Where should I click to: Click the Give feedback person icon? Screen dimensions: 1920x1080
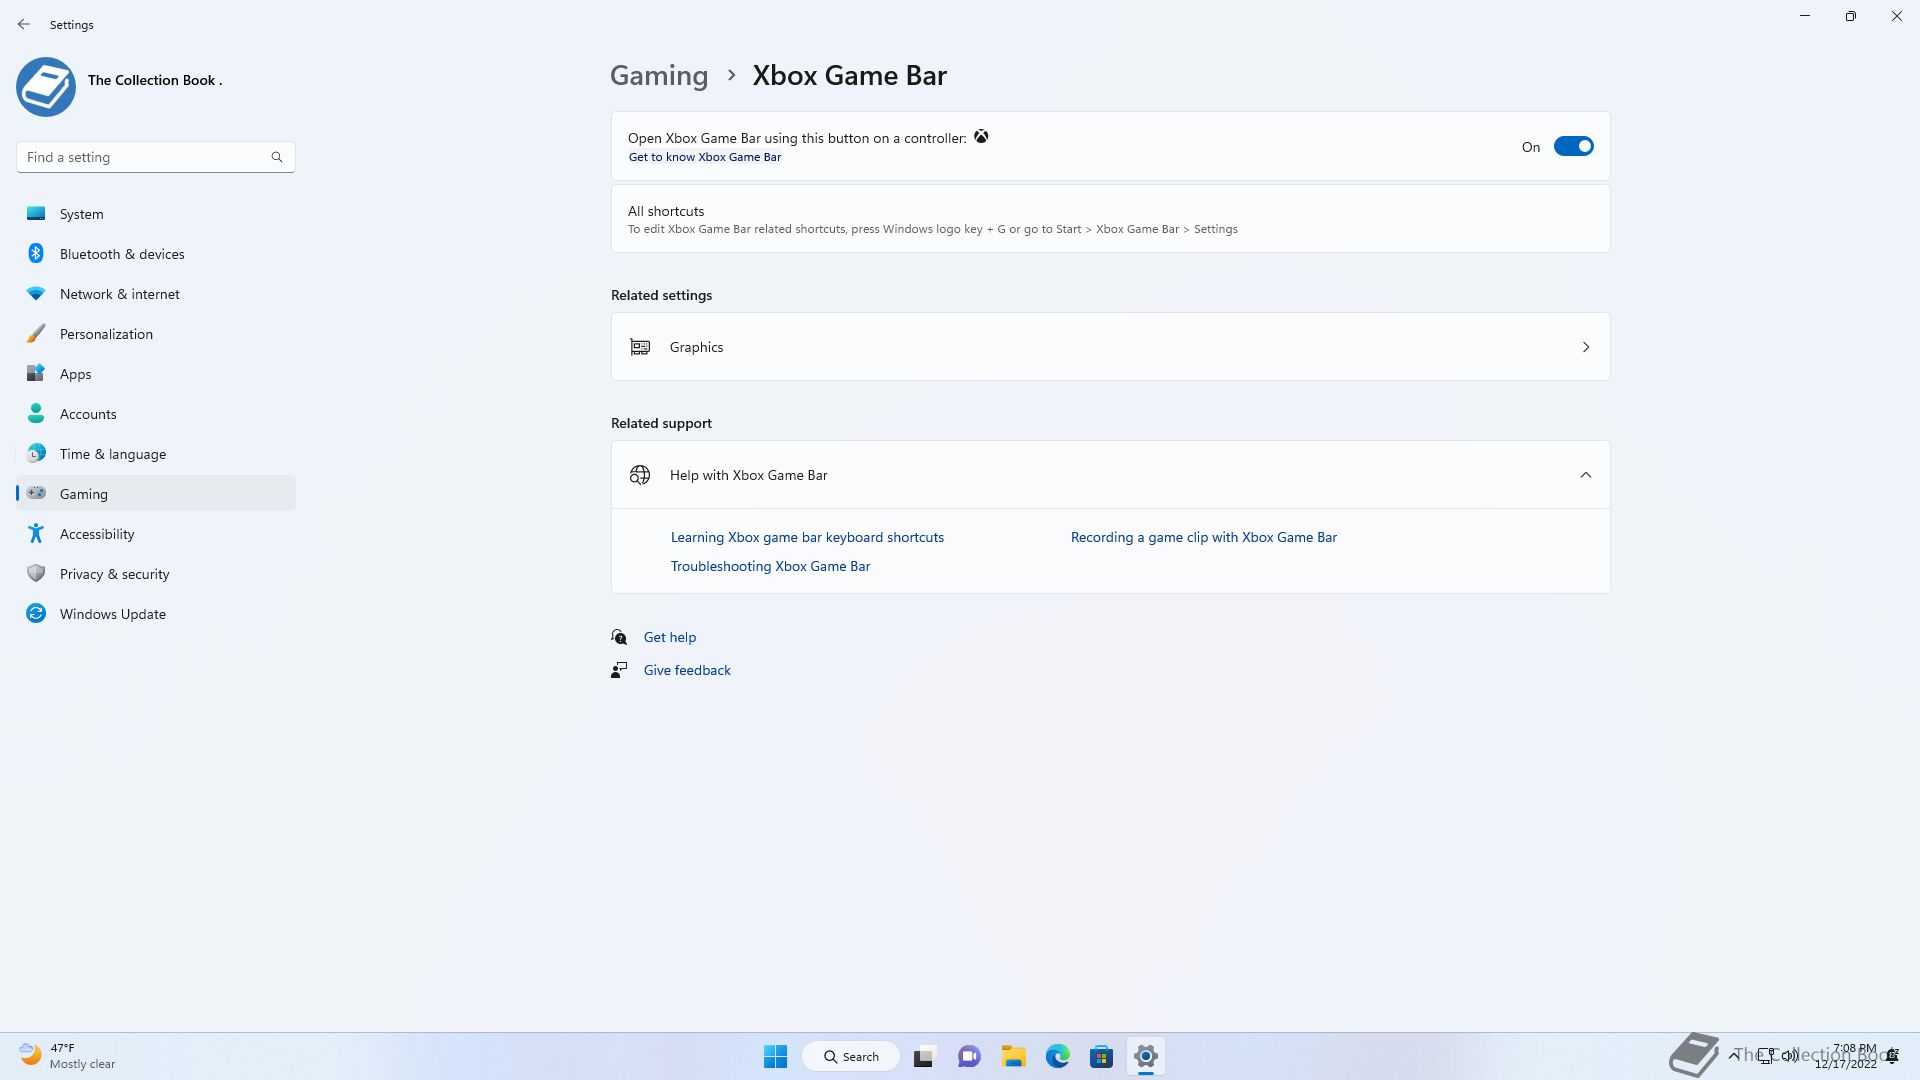[x=619, y=670]
